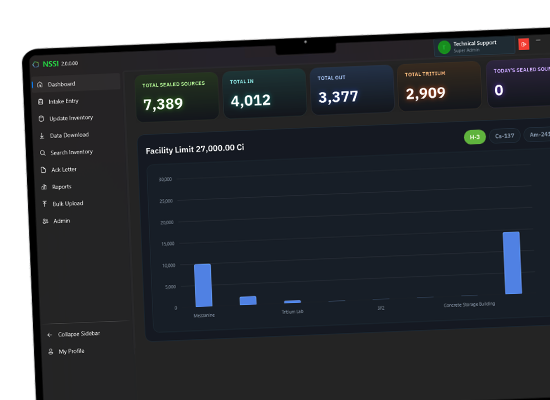Click the Tritium Lab bar in chart
This screenshot has width=550, height=400.
292,301
